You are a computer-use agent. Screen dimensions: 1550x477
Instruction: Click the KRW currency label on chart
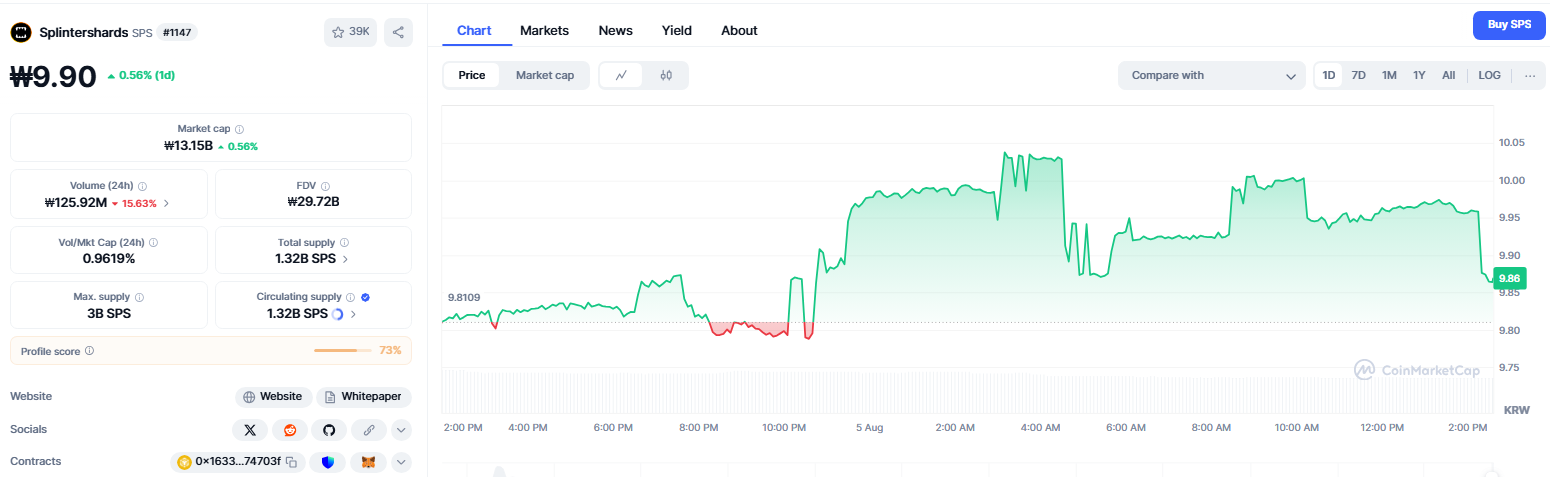tap(1516, 410)
